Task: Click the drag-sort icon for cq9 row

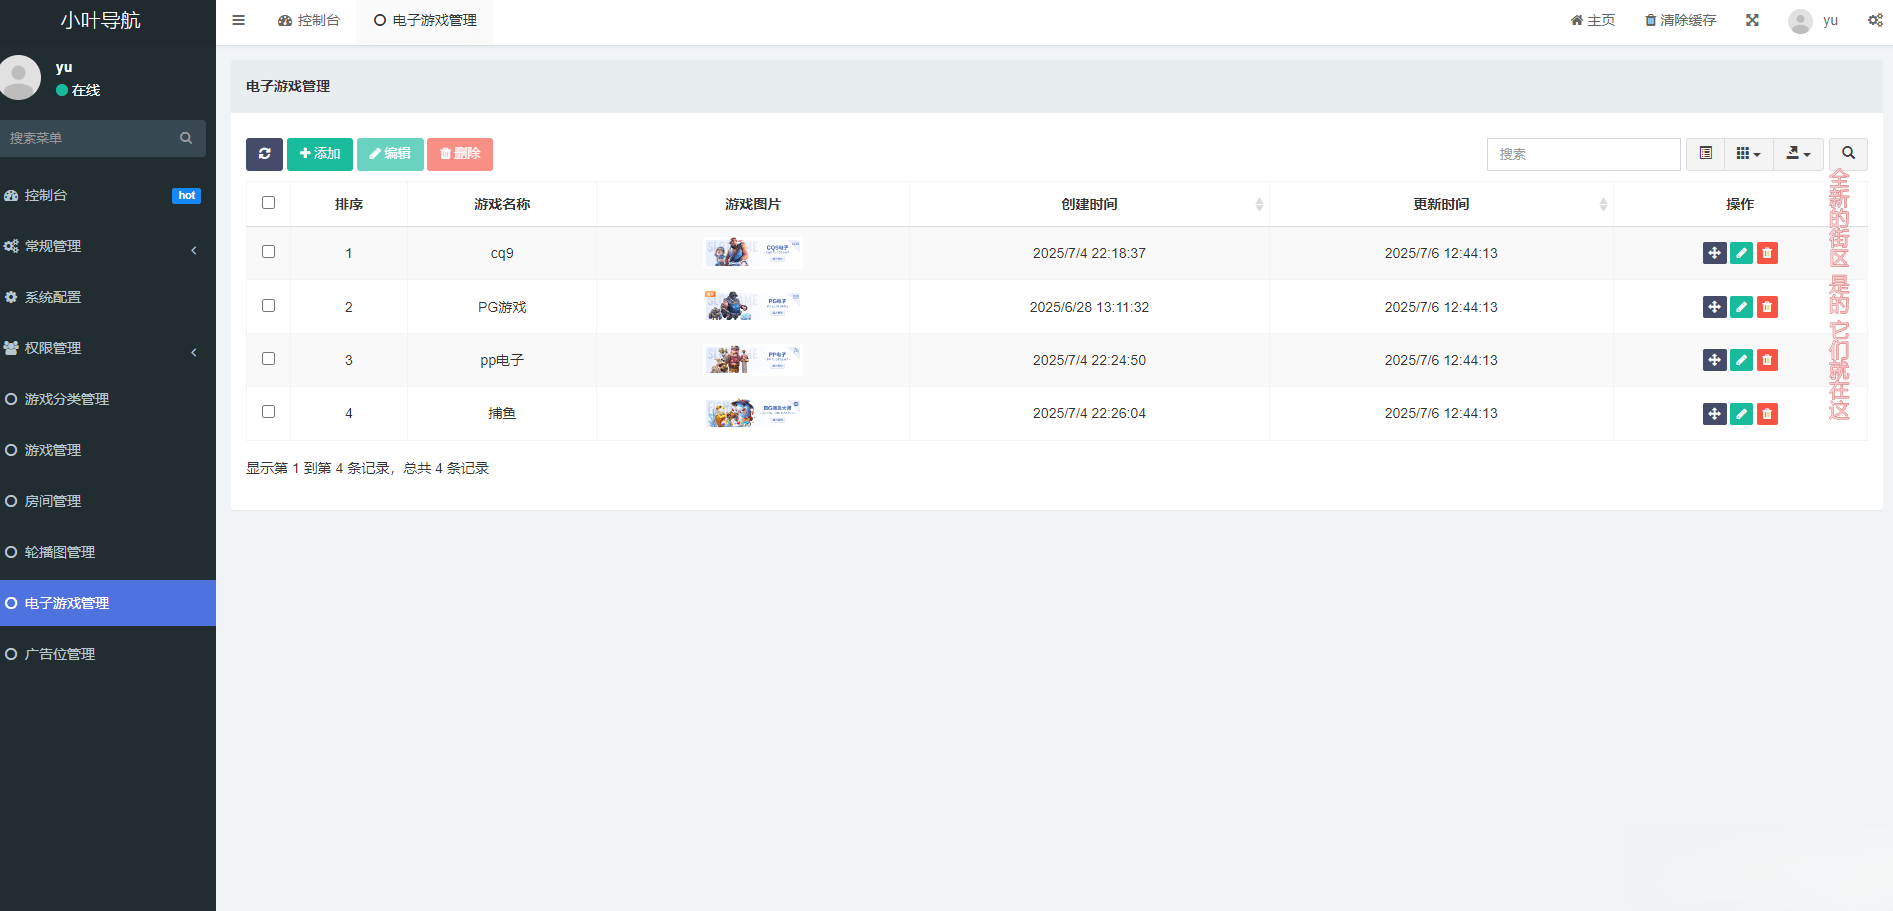Action: coord(1714,253)
